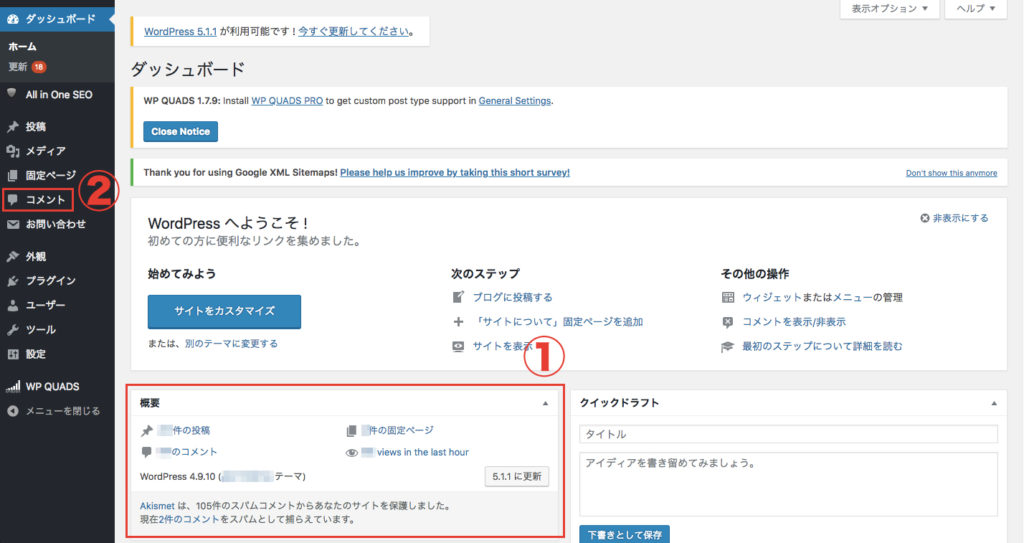Click the pages icon beside 固定ページ
This screenshot has width=1024, height=543.
pos(12,175)
